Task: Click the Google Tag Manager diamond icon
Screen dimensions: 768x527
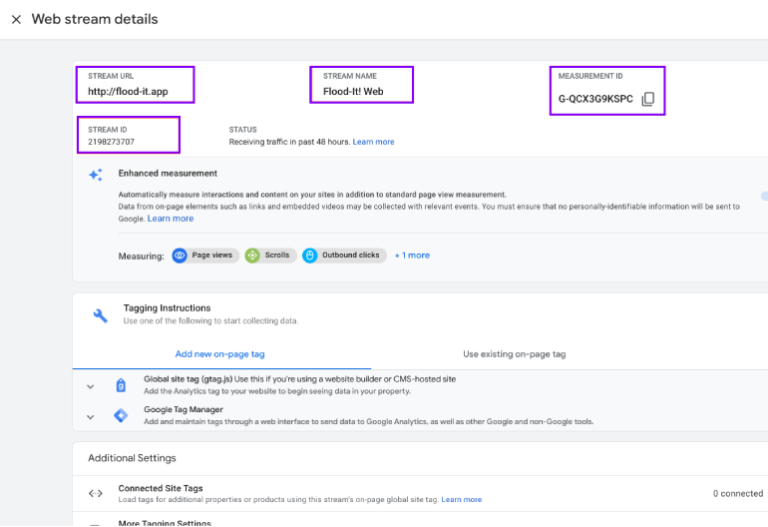Action: click(x=121, y=416)
